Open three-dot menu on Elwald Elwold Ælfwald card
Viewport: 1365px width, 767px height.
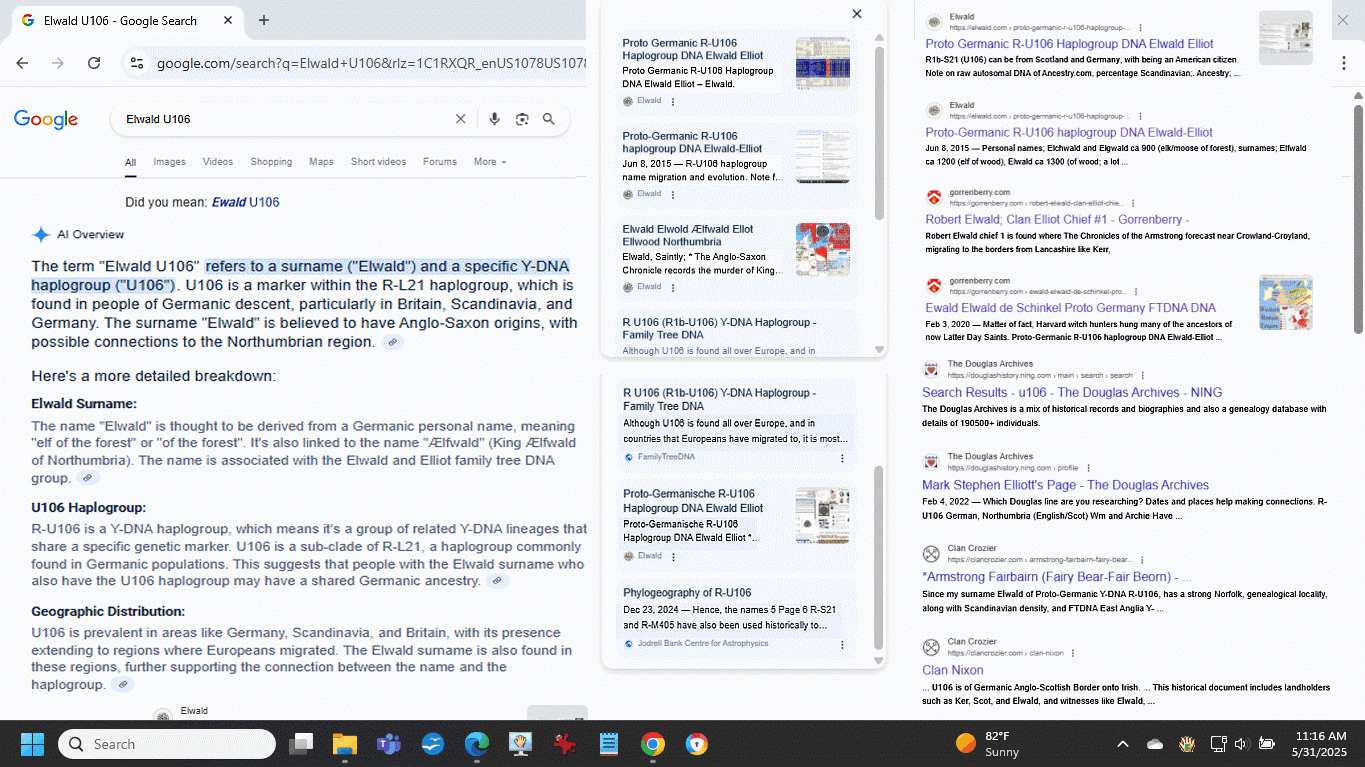point(673,287)
